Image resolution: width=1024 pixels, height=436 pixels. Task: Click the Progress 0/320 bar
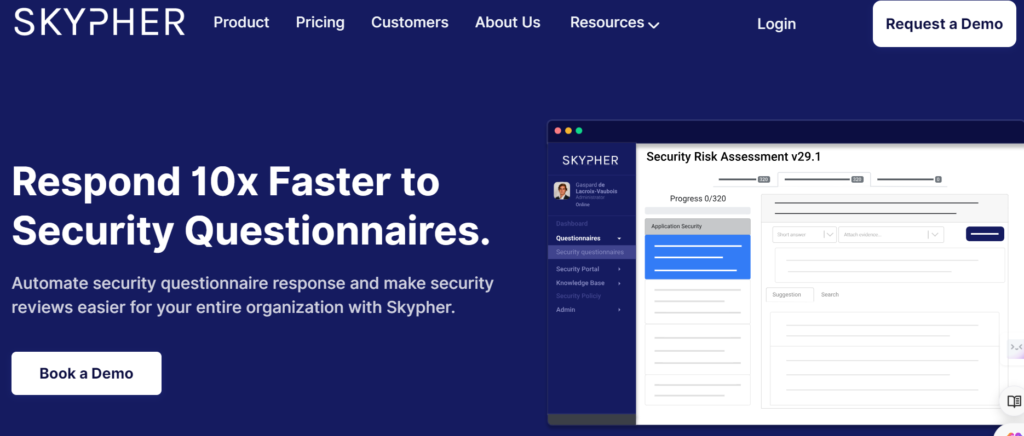[x=697, y=211]
